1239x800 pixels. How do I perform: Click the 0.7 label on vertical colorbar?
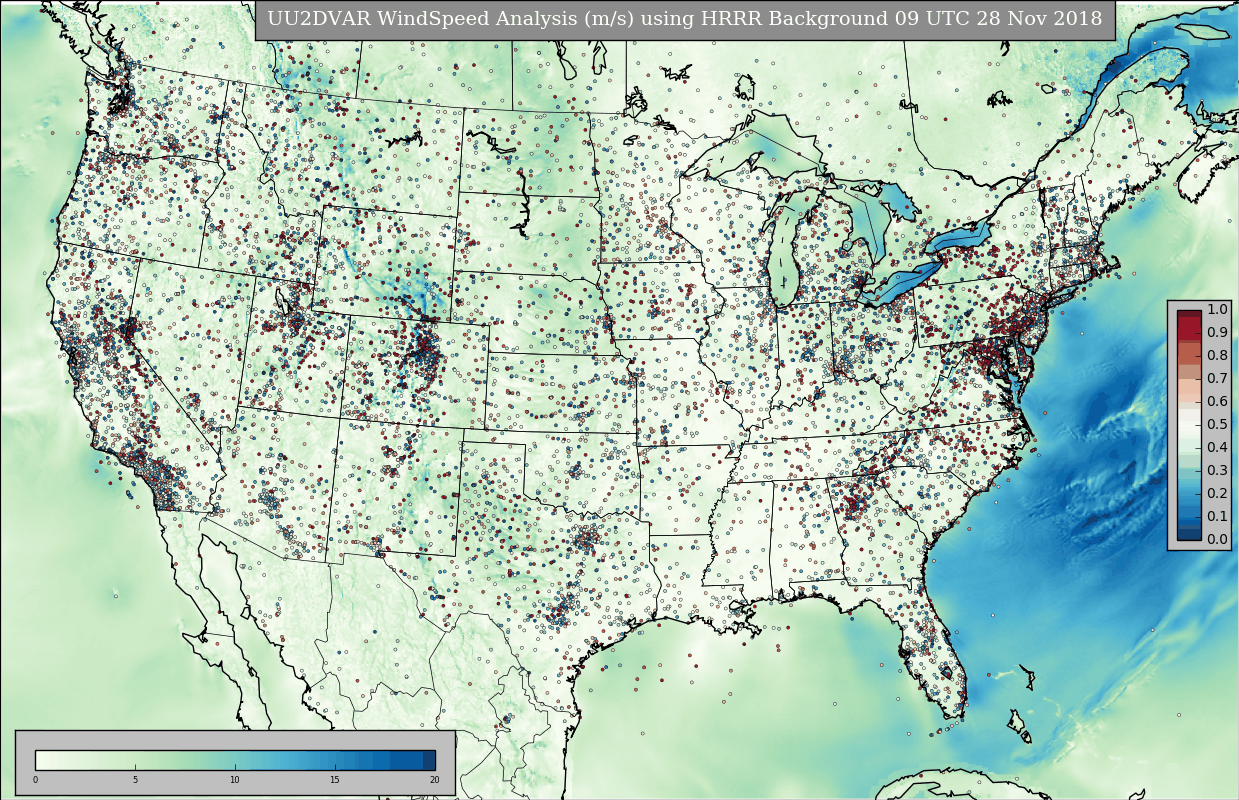[x=1217, y=378]
